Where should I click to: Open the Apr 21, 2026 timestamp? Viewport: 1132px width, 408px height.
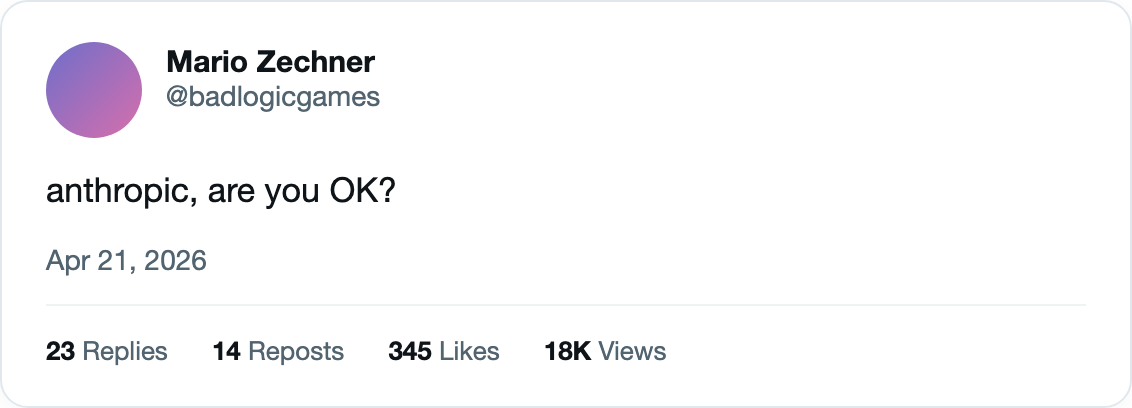pos(126,261)
